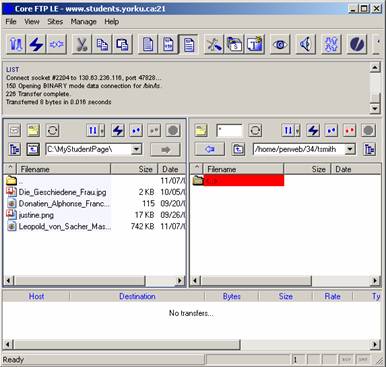
Task: Click the remote filter input field
Action: tap(229, 130)
